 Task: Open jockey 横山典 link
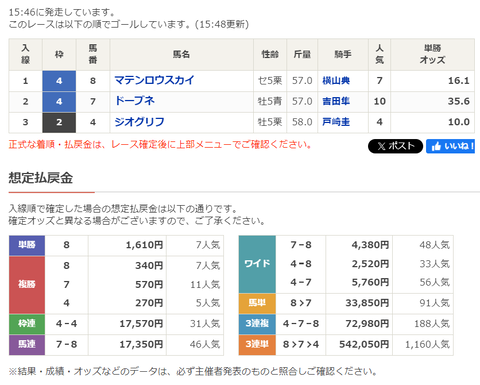click(x=336, y=81)
